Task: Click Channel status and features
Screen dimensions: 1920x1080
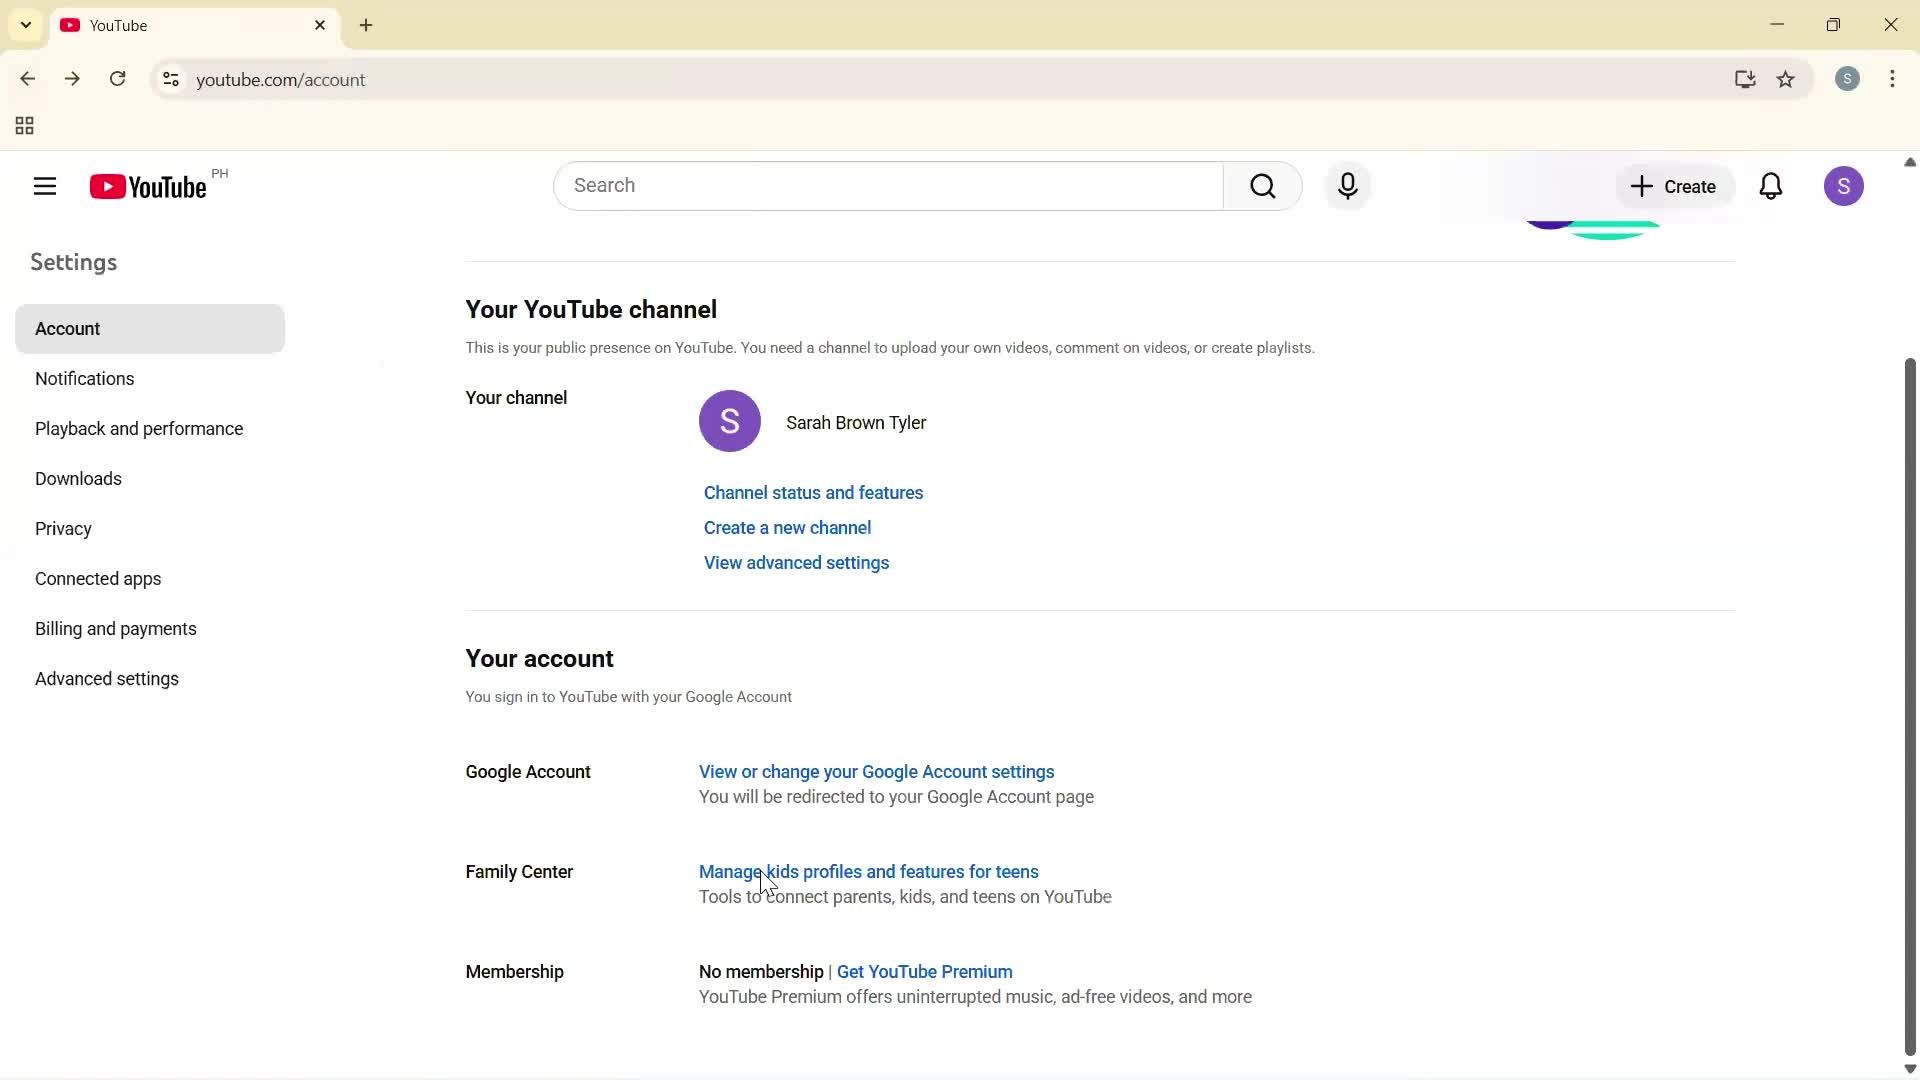Action: point(812,492)
